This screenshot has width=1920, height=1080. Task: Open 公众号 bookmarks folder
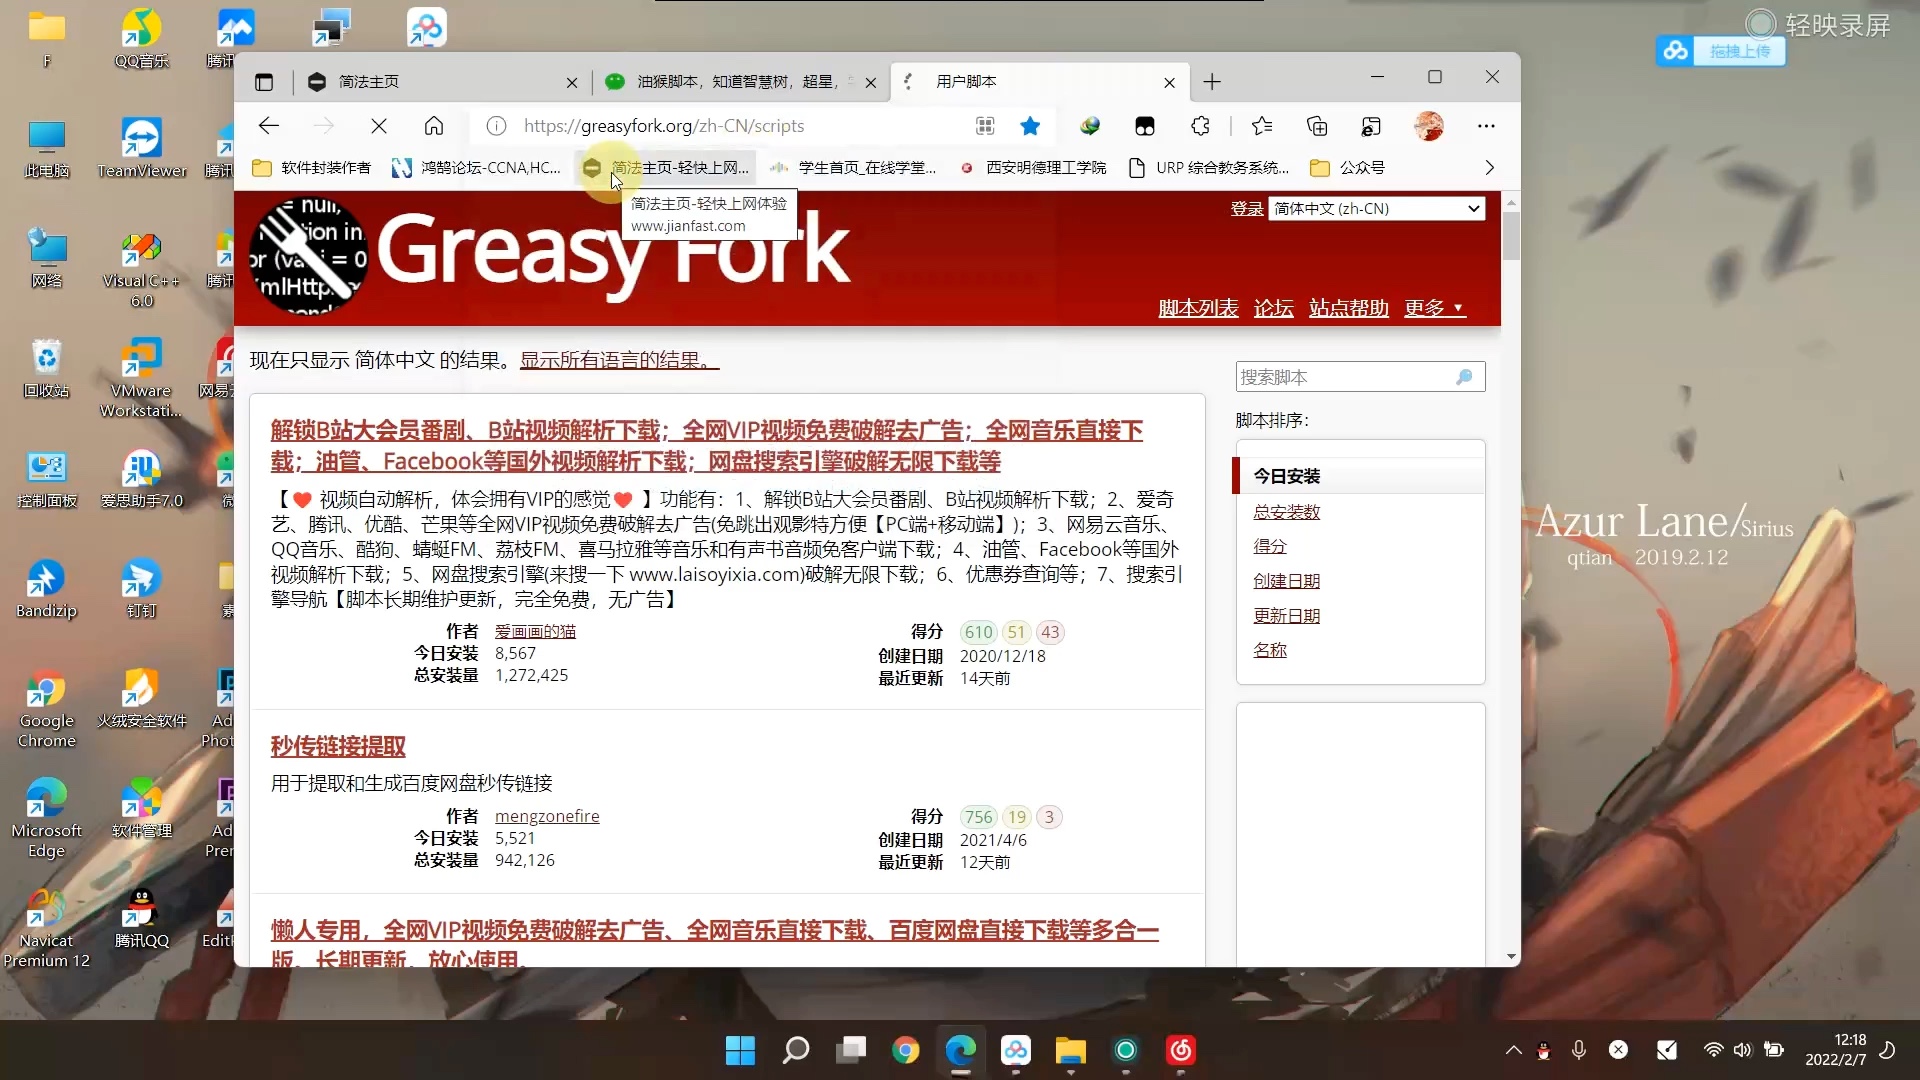click(x=1348, y=168)
